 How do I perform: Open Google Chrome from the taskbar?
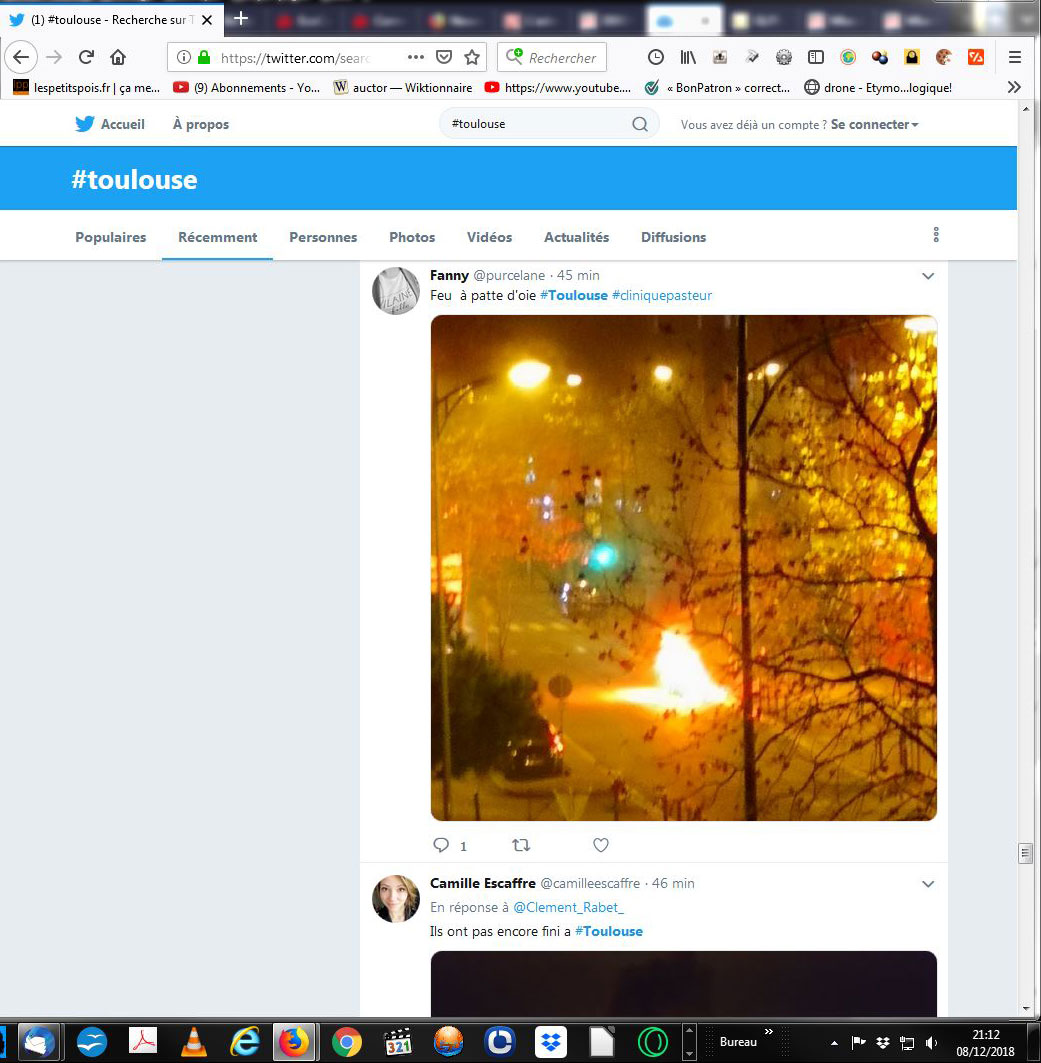(346, 1042)
